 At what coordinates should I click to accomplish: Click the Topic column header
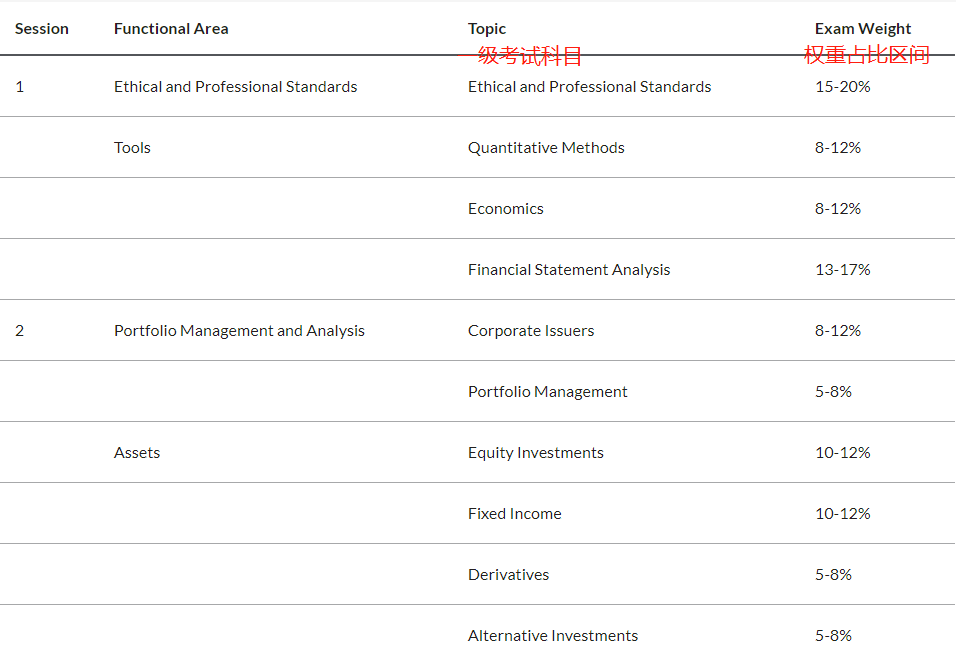pyautogui.click(x=487, y=29)
